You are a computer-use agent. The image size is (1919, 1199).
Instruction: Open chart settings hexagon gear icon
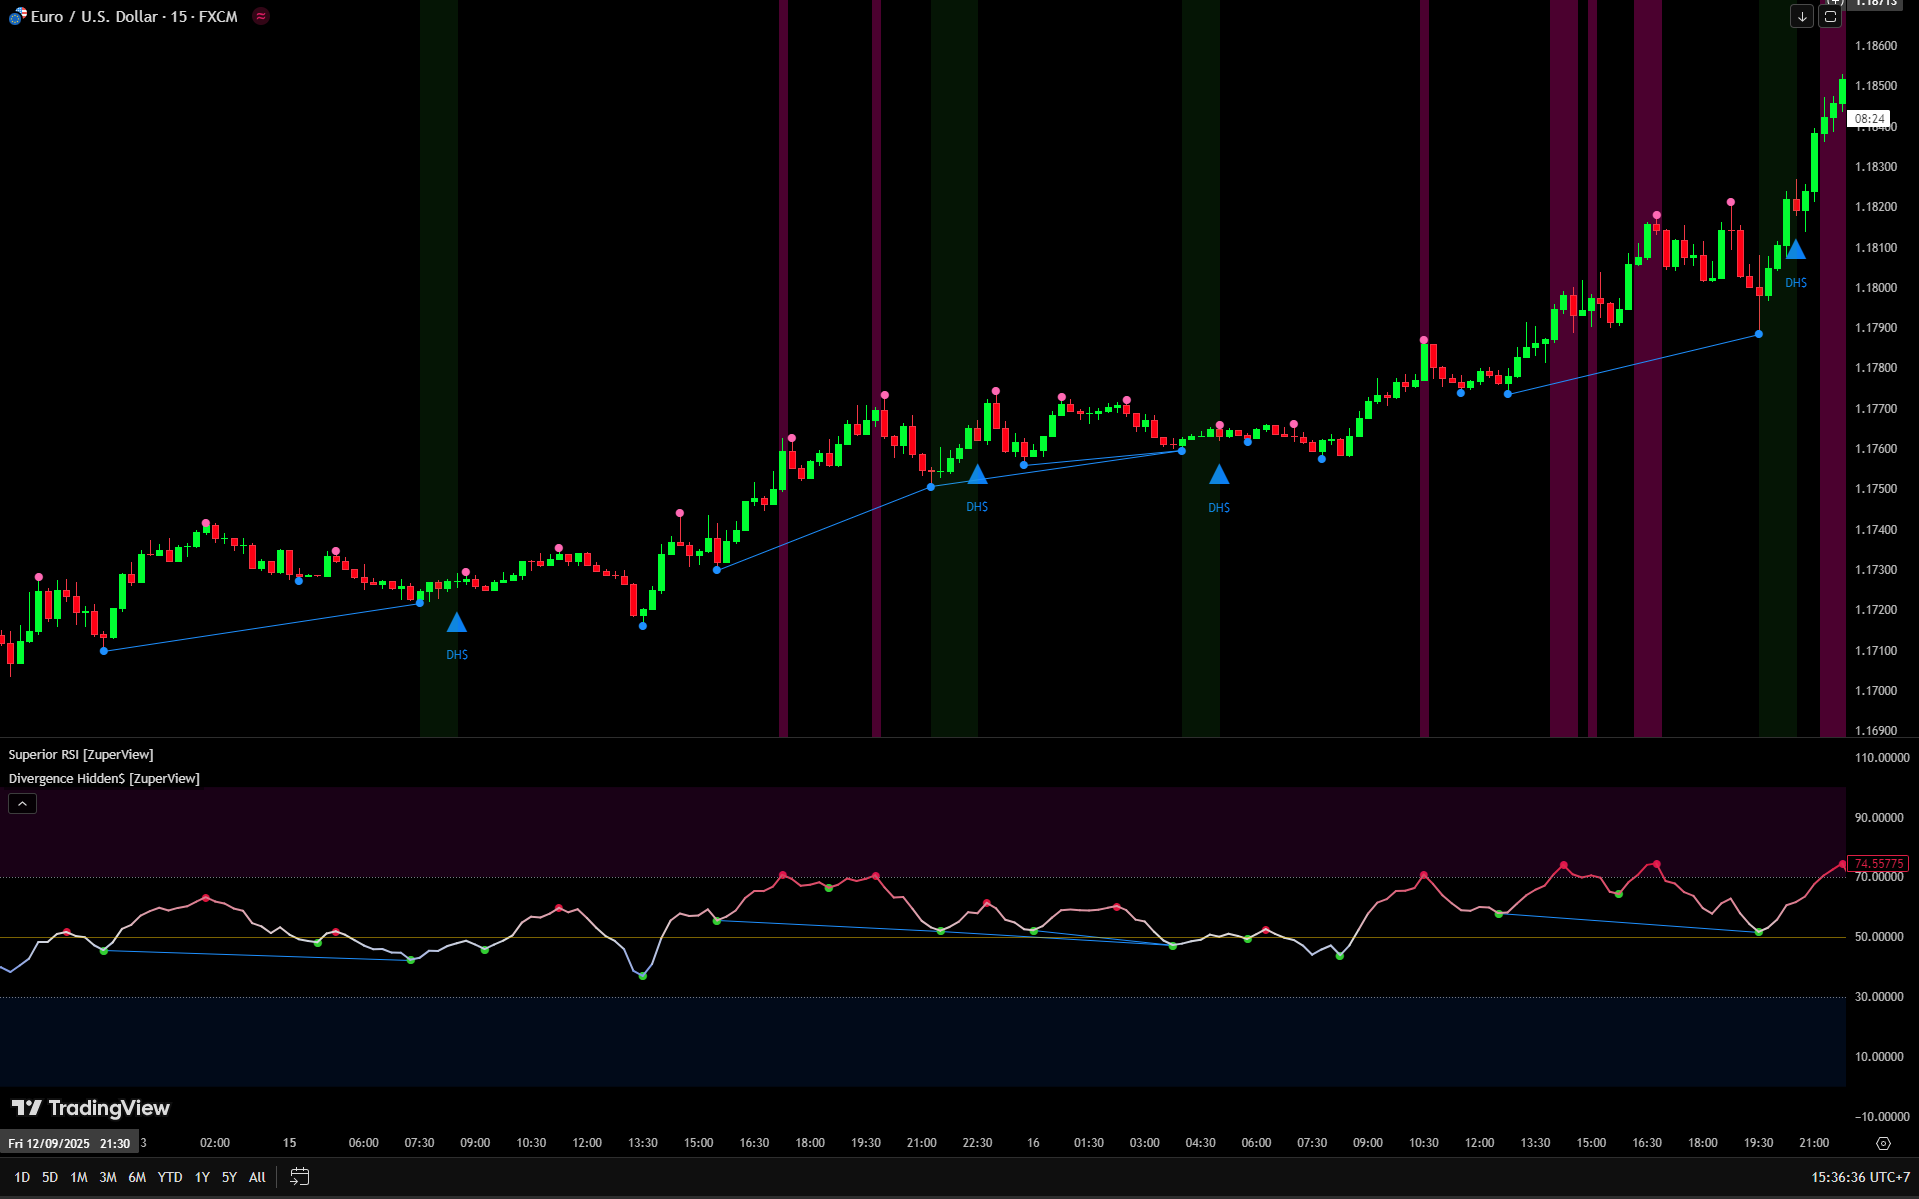(x=1883, y=1143)
